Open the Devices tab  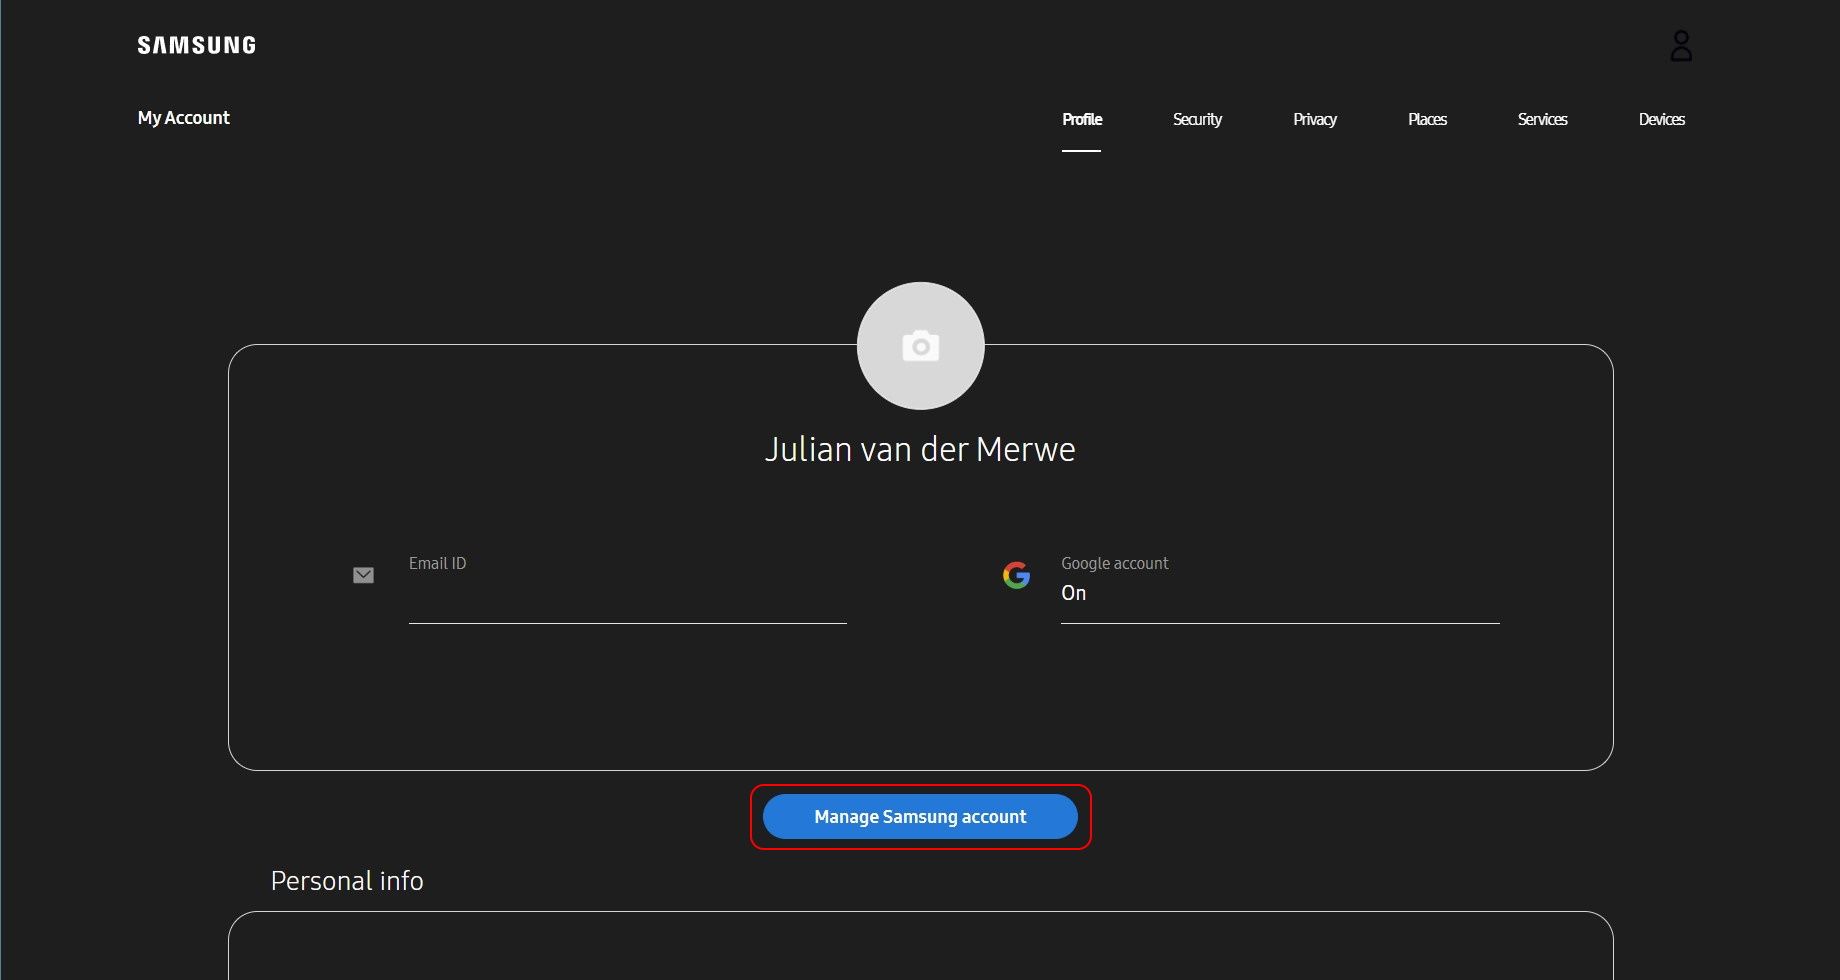click(x=1661, y=120)
